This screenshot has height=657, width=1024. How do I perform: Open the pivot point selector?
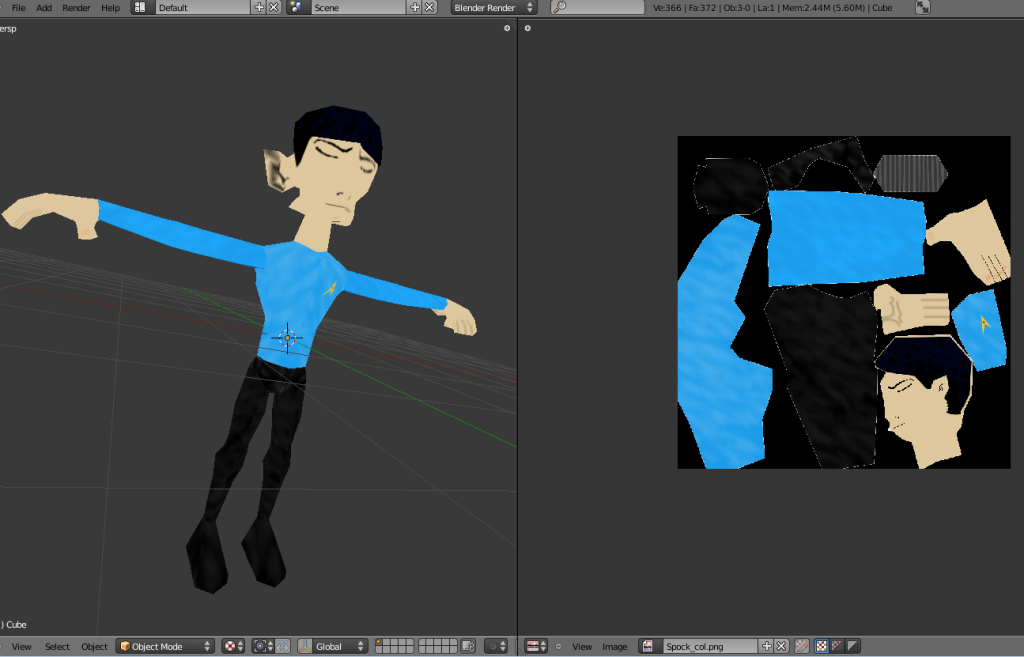coord(261,646)
